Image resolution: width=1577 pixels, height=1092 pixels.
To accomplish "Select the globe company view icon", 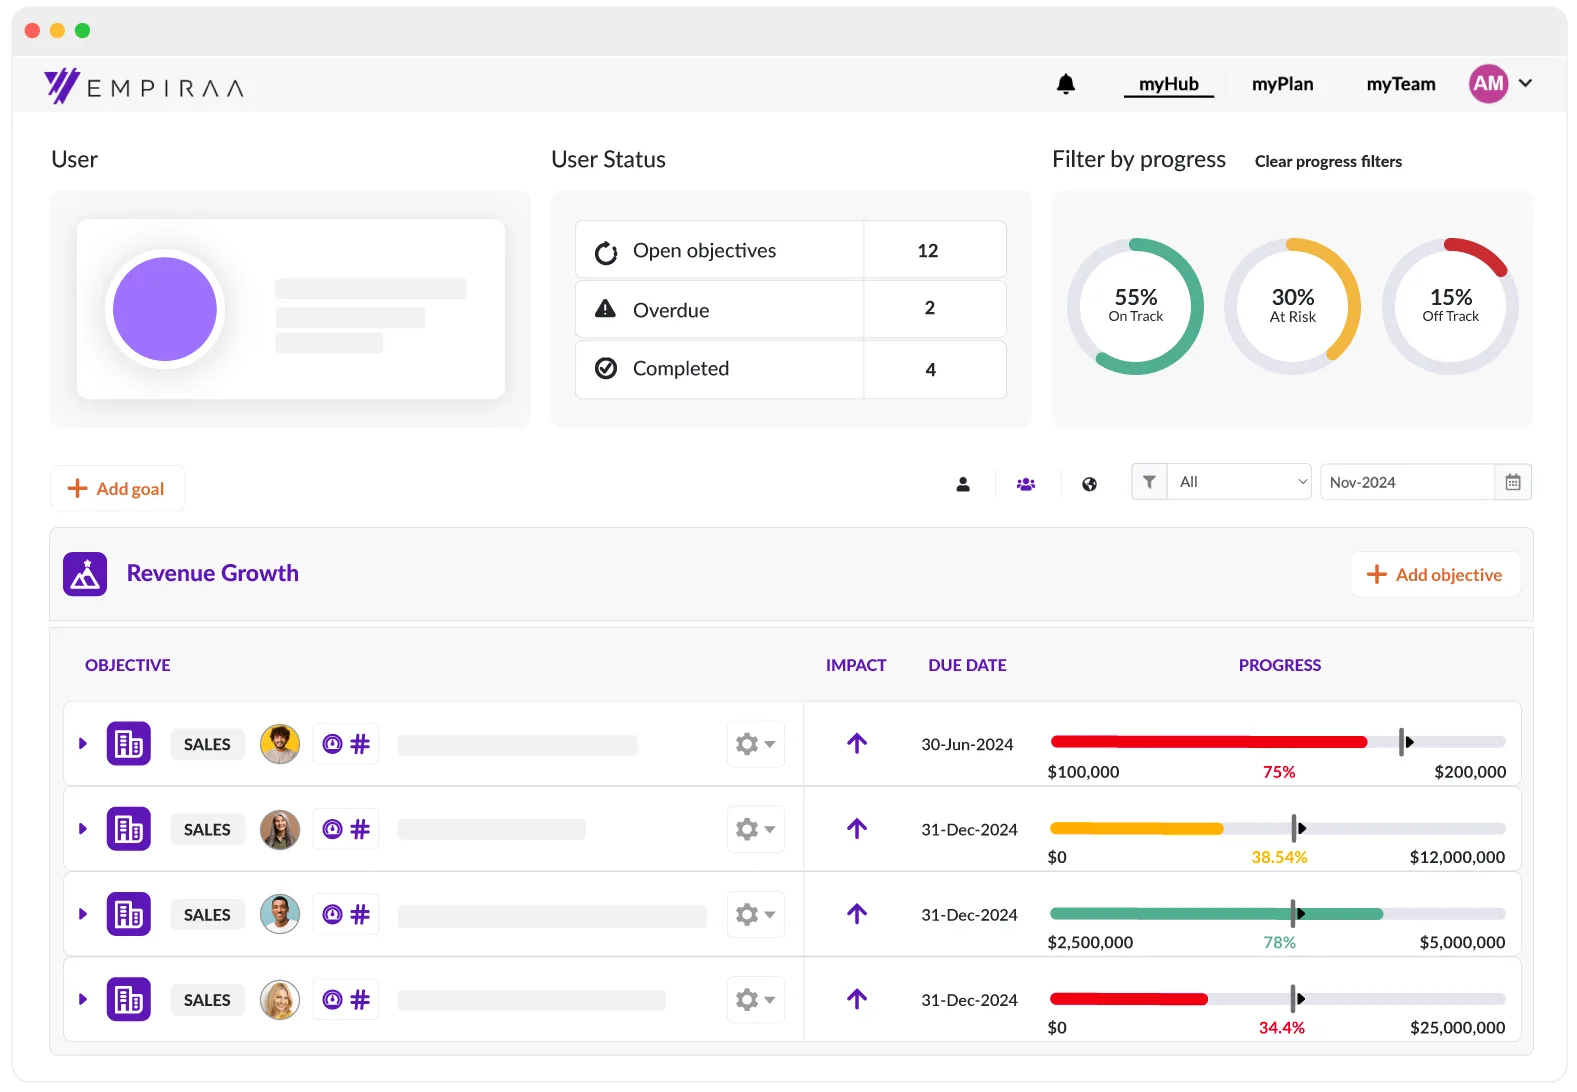I will pos(1089,484).
